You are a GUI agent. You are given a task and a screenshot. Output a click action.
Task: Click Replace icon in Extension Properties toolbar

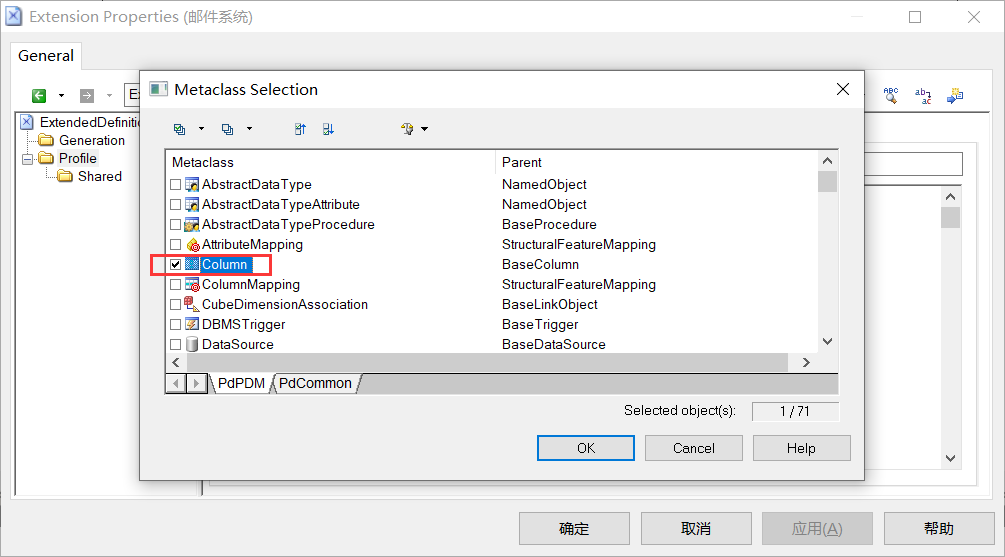[x=923, y=96]
